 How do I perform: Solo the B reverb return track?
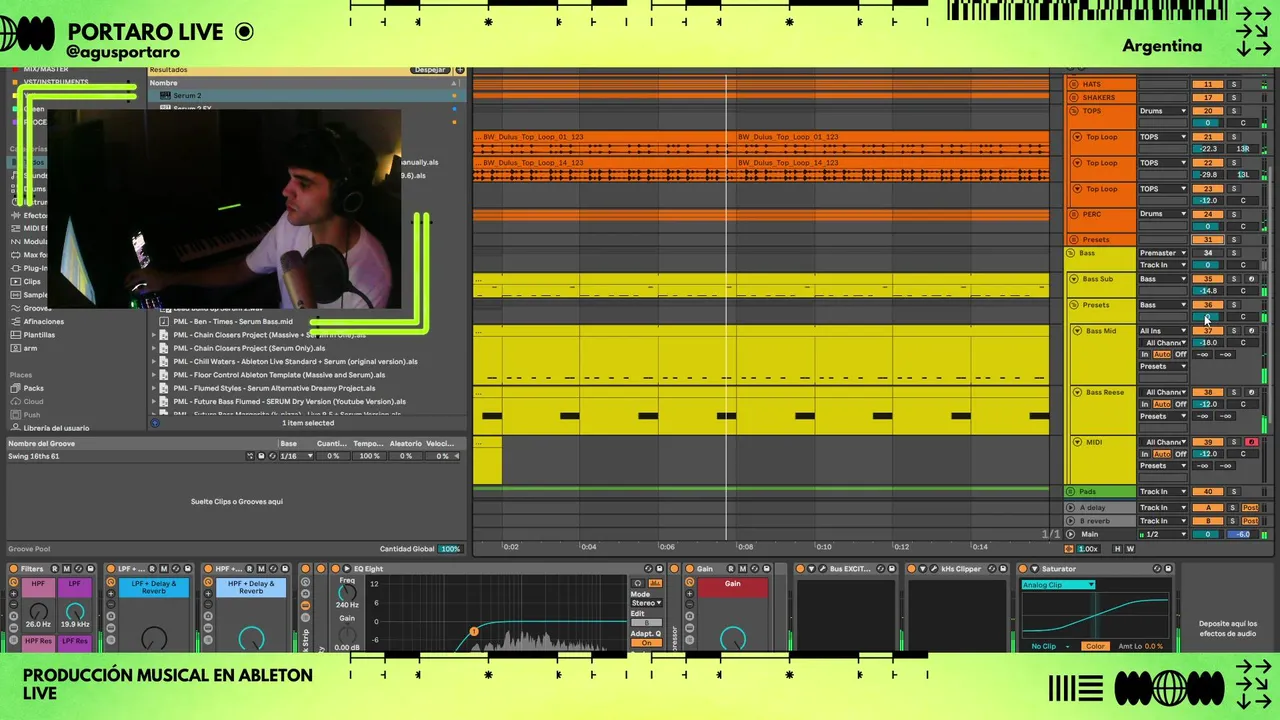click(1233, 521)
